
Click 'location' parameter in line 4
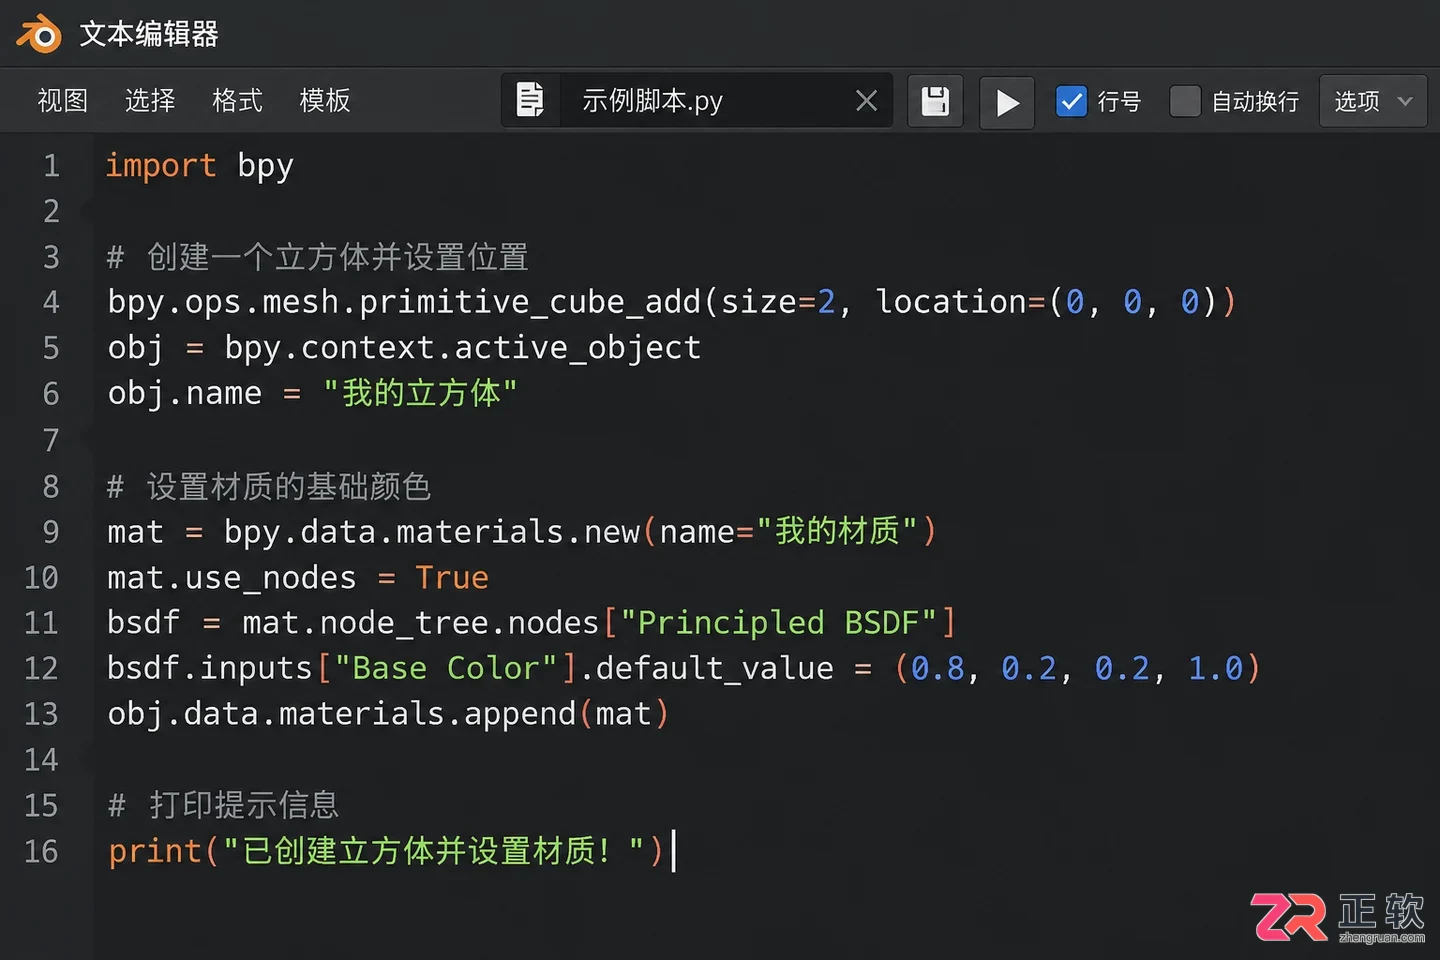pyautogui.click(x=951, y=302)
